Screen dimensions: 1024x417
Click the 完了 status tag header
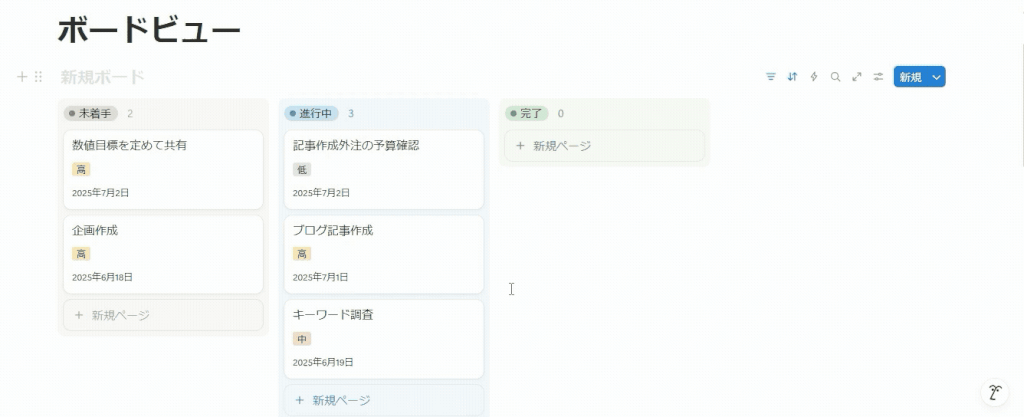click(x=527, y=114)
